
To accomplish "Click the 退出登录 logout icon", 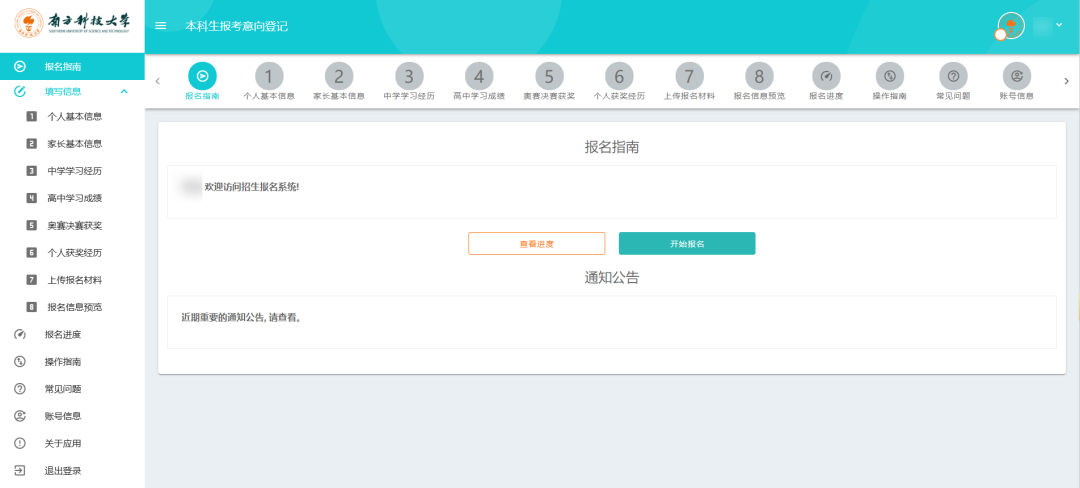I will pyautogui.click(x=20, y=471).
